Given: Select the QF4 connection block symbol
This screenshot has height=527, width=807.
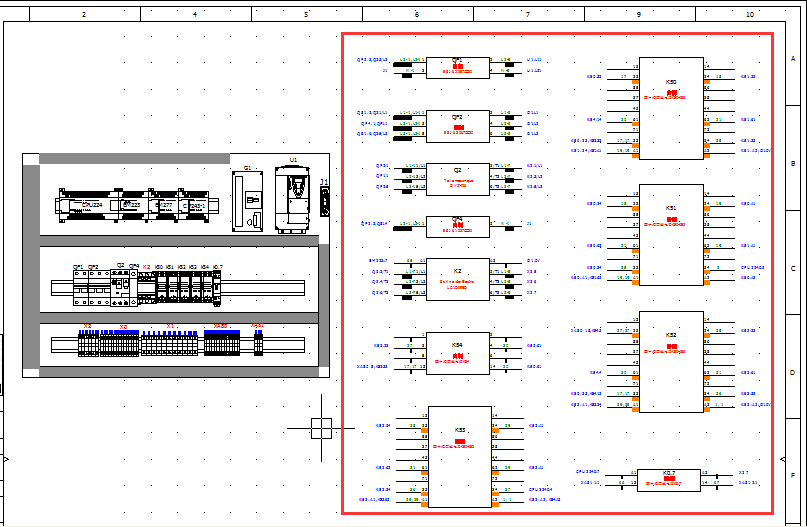Looking at the screenshot, I should (458, 227).
